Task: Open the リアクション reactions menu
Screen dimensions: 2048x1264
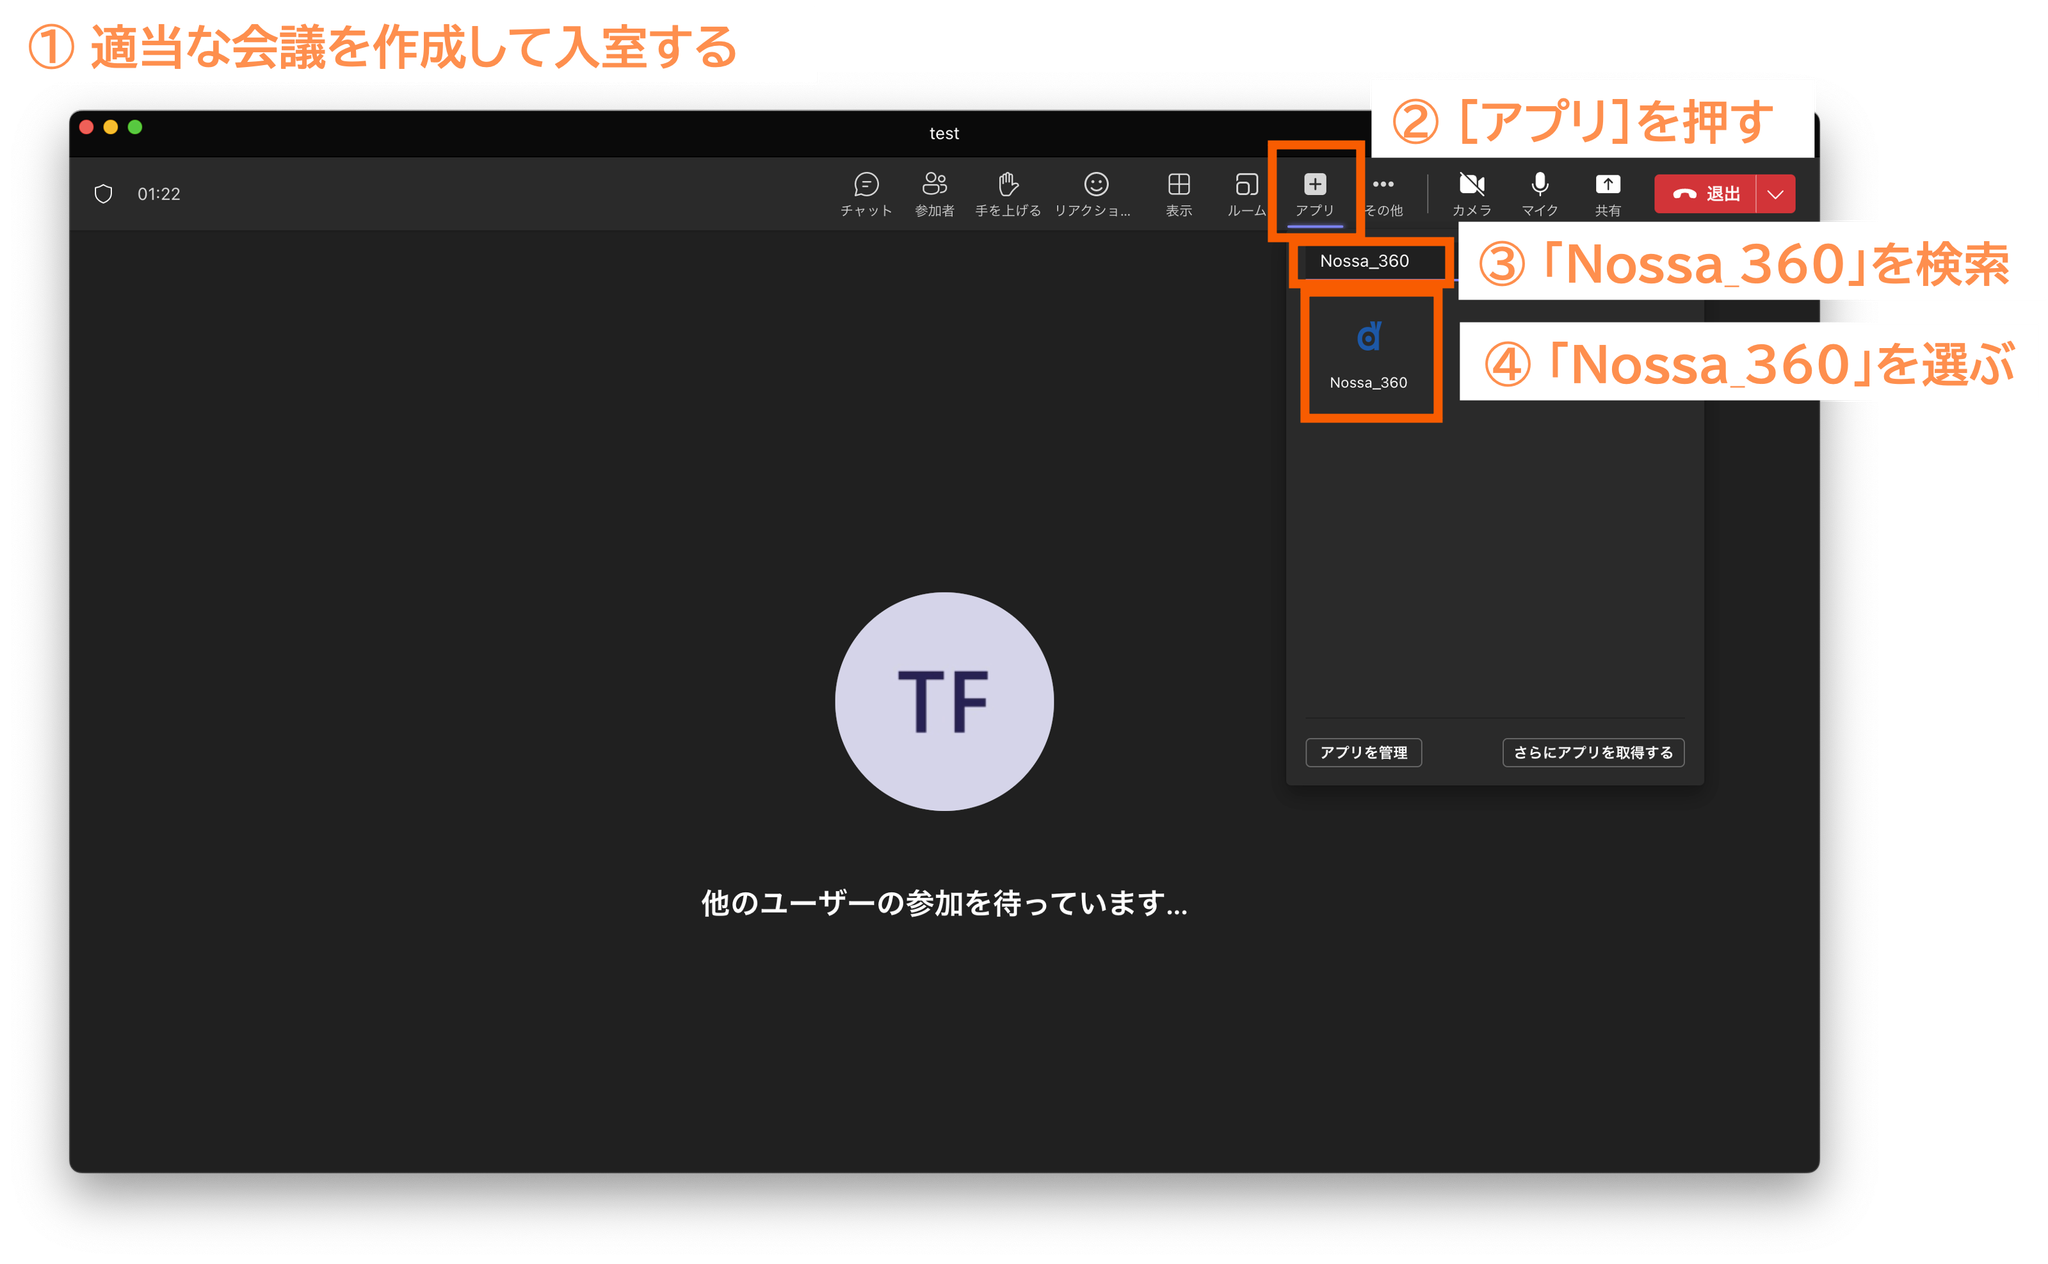Action: point(1095,193)
